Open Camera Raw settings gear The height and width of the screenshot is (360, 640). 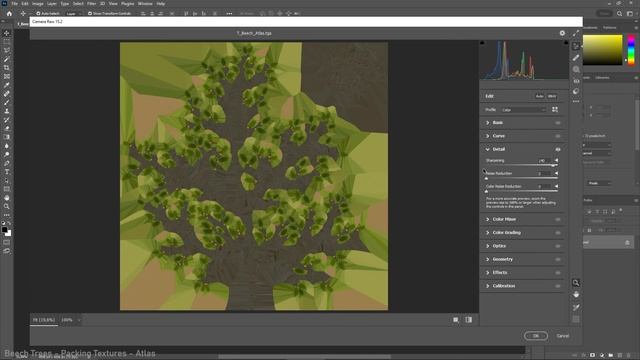tap(562, 33)
